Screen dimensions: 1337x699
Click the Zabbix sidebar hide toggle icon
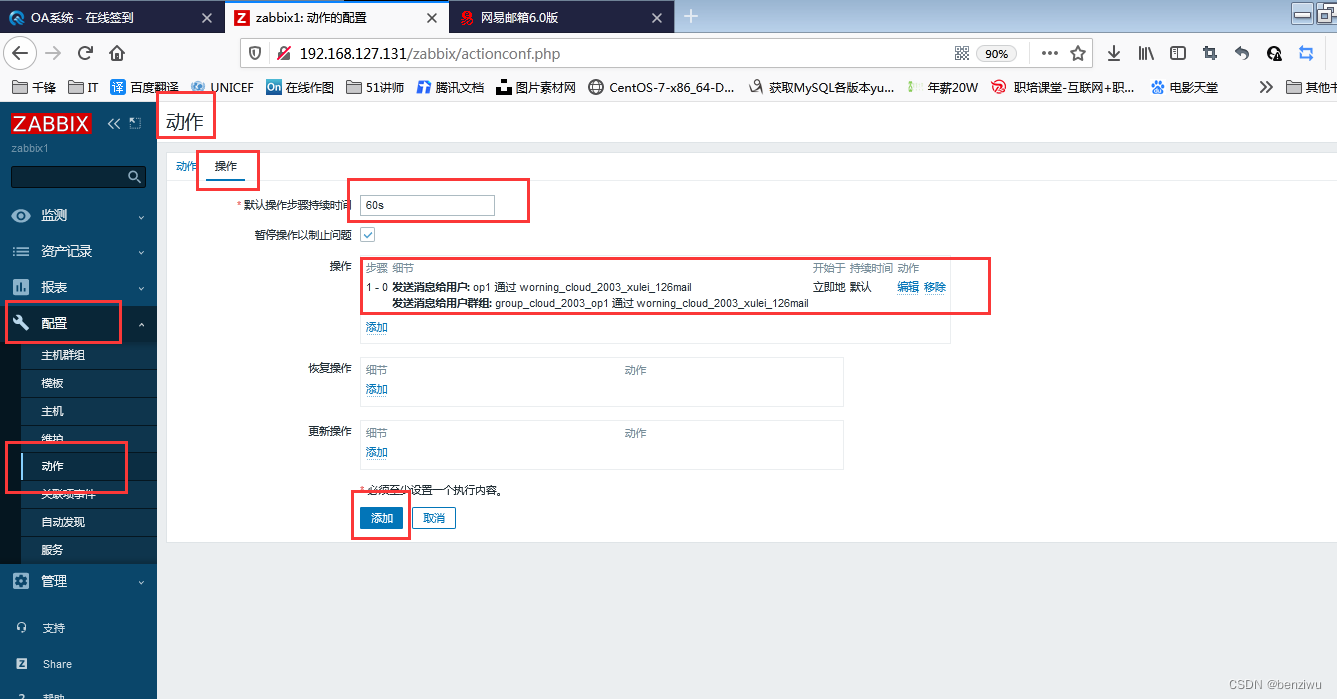tap(135, 123)
